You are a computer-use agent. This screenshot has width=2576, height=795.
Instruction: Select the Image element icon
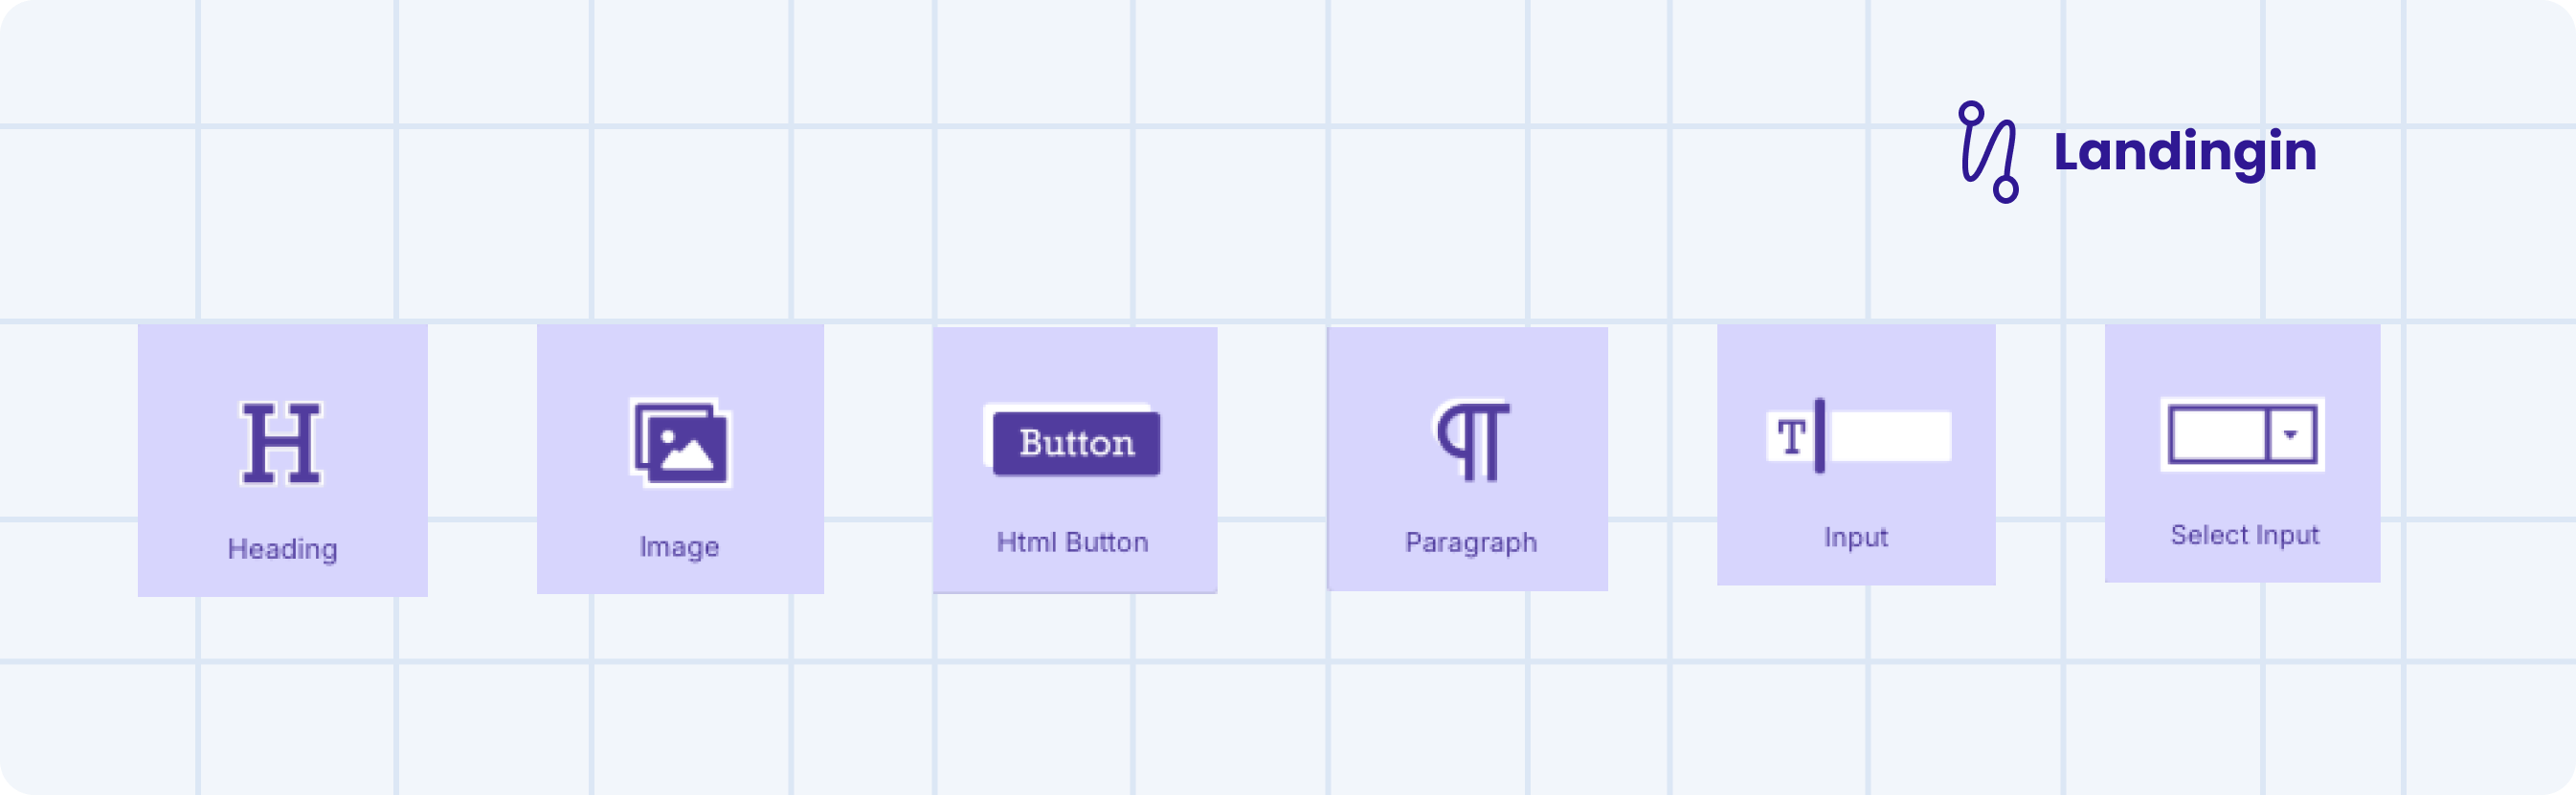[680, 443]
